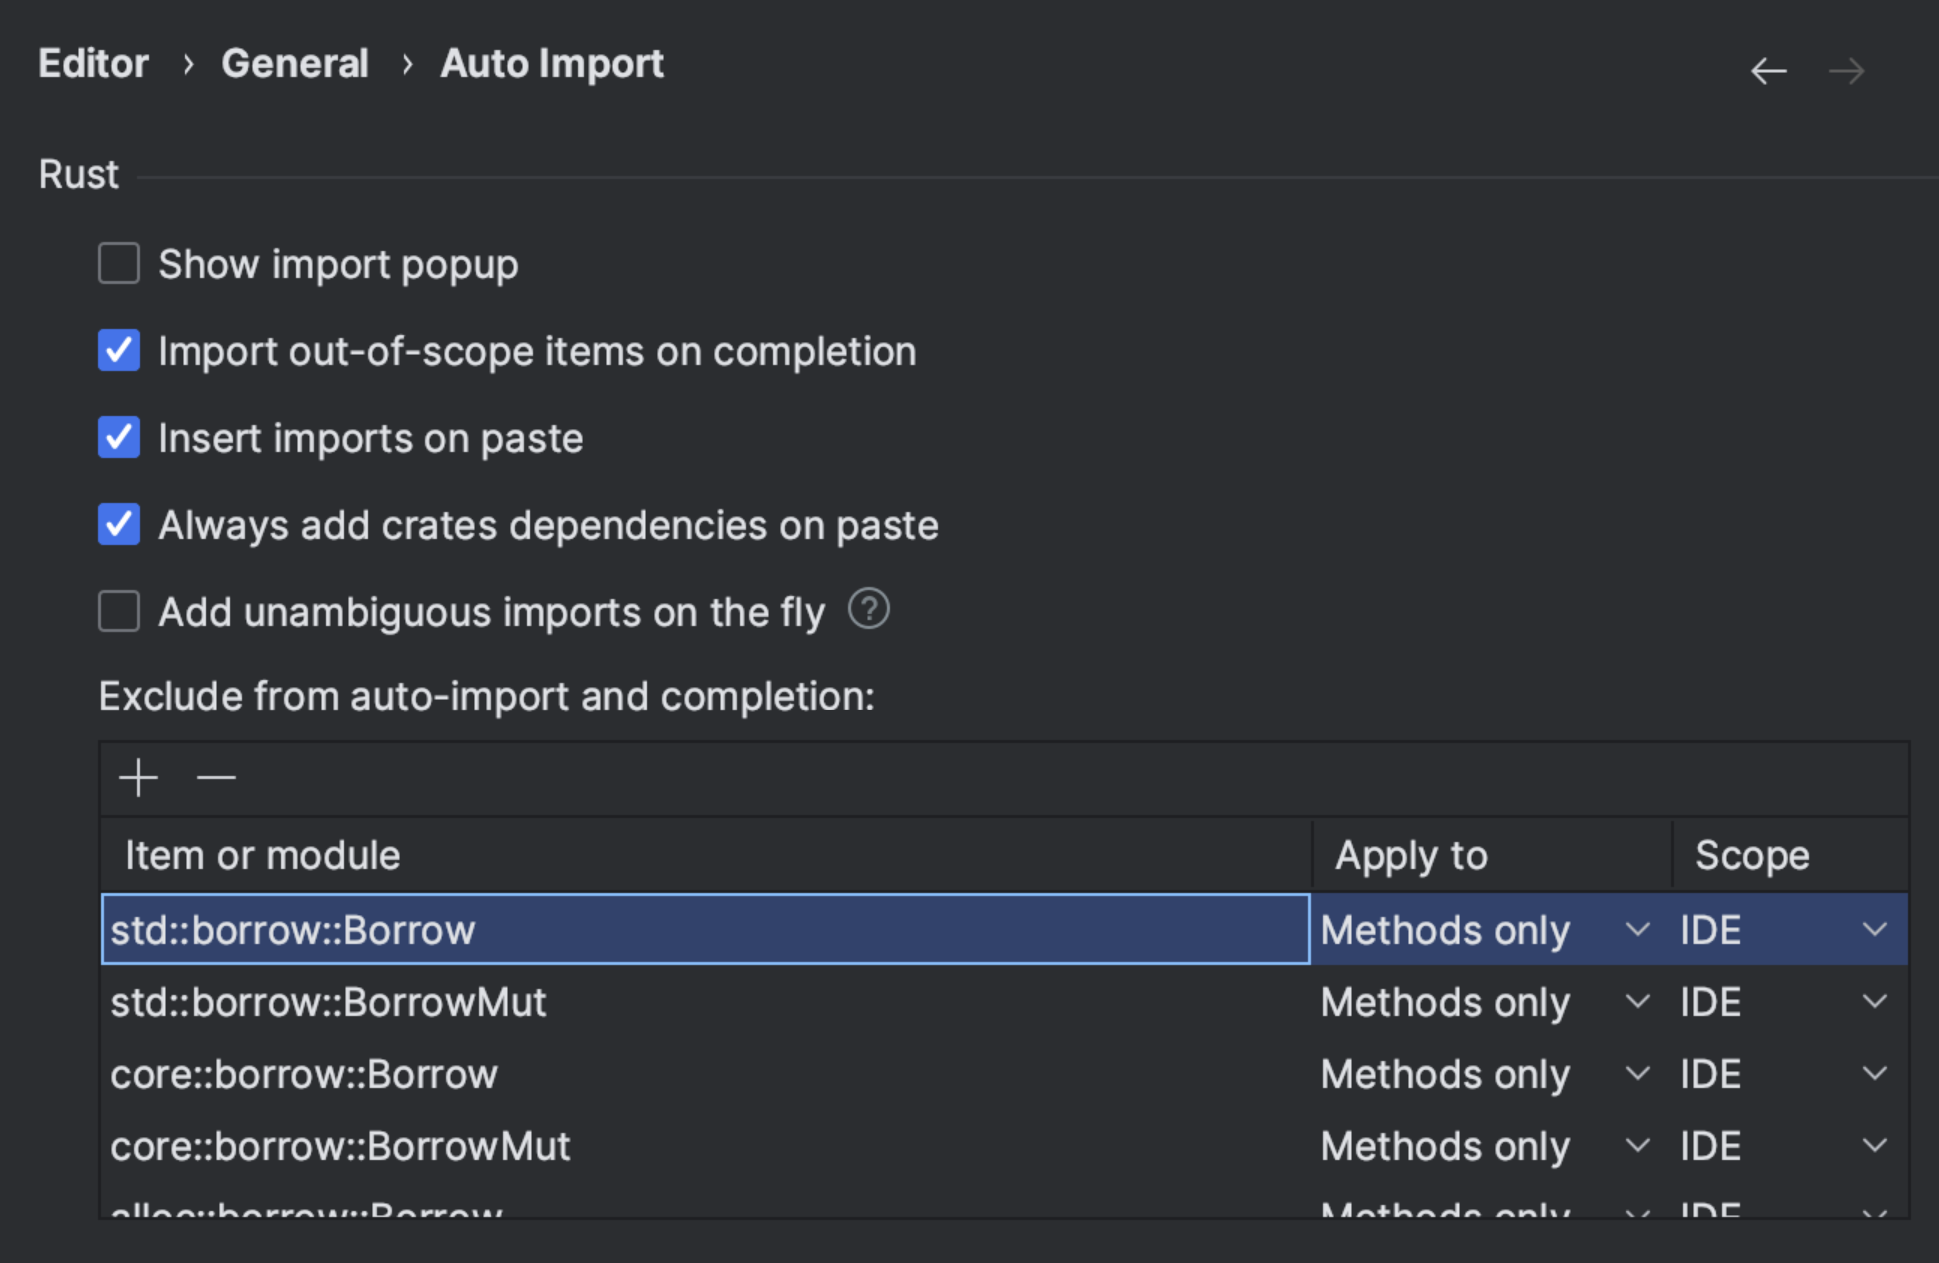
Task: Open Methods only dropdown for std::borrow::Borrow
Action: click(1636, 929)
